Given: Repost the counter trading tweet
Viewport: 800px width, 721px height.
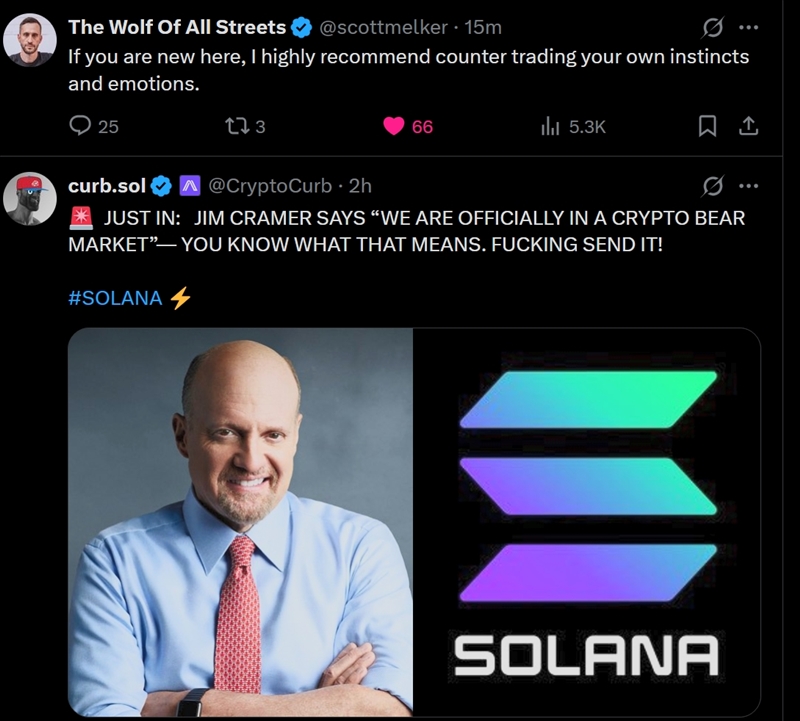Looking at the screenshot, I should click(x=245, y=126).
